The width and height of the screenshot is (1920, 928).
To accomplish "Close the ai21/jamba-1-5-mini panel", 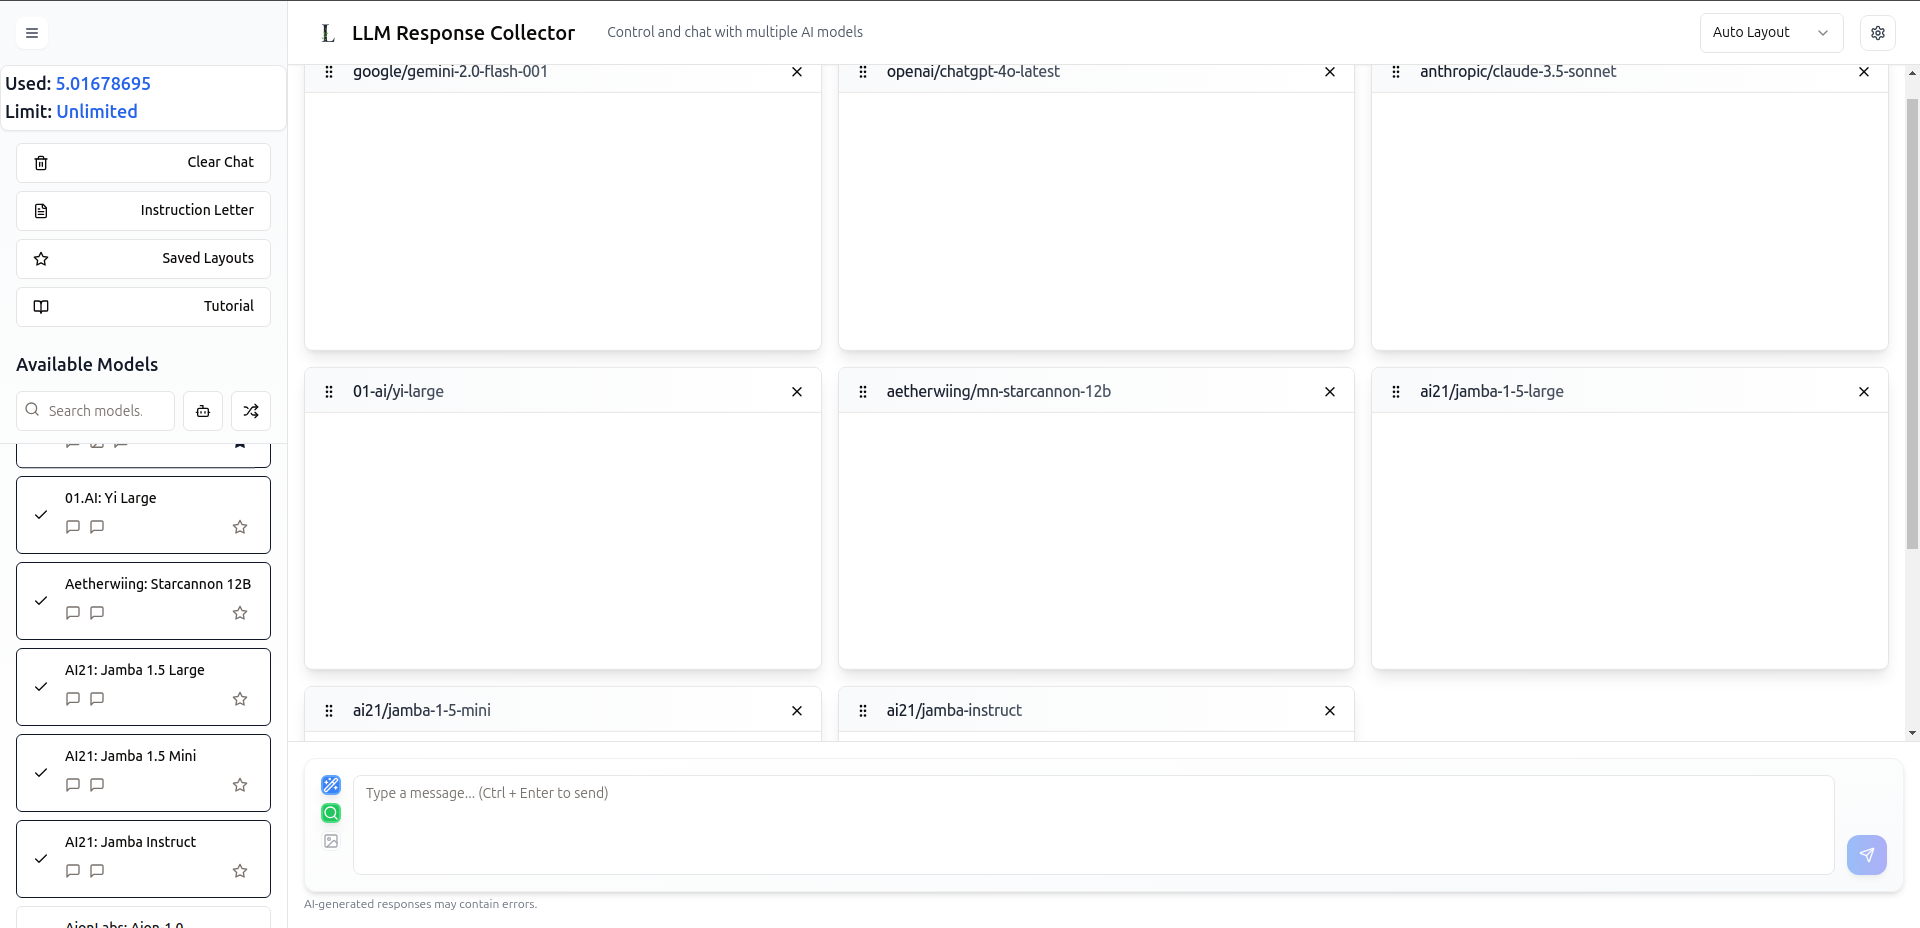I will tap(797, 711).
